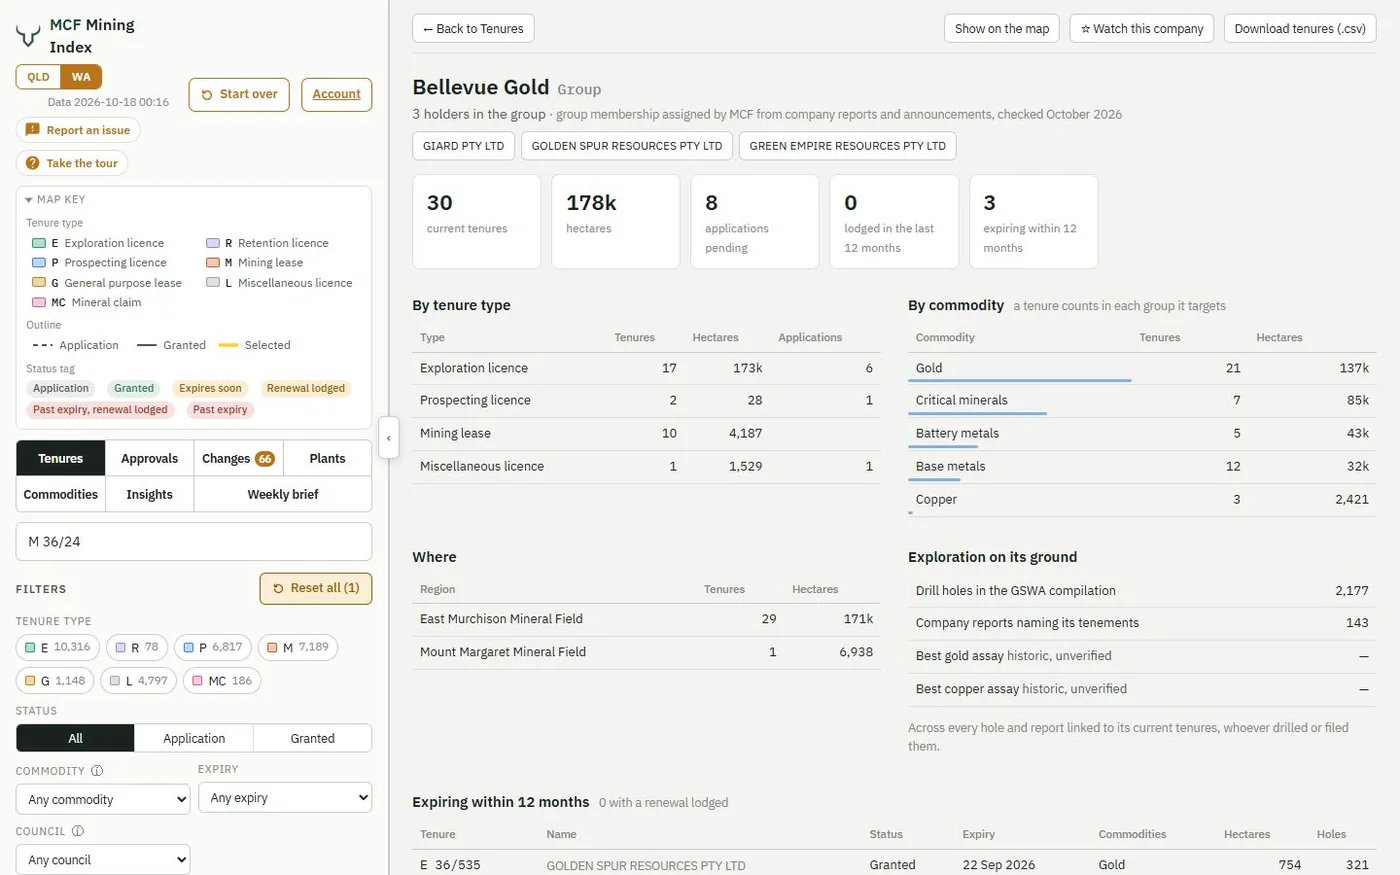
Task: Open the Insights tab
Action: (x=150, y=495)
